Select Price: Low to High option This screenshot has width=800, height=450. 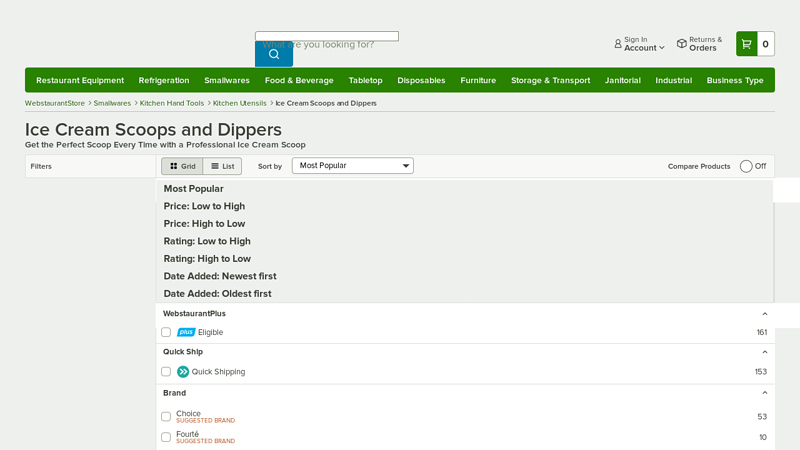click(x=204, y=206)
